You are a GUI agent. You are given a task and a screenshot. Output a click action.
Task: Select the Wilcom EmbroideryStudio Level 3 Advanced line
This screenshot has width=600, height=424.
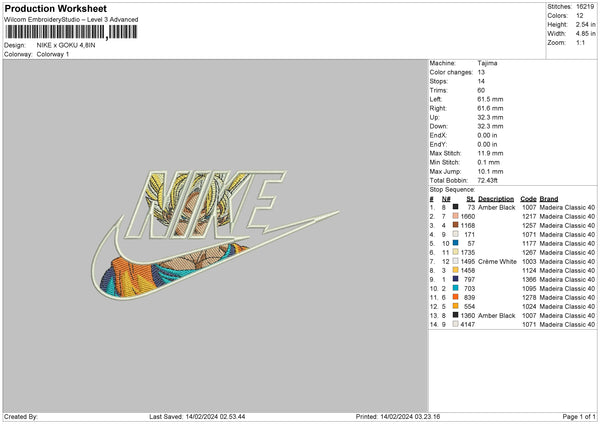(71, 20)
